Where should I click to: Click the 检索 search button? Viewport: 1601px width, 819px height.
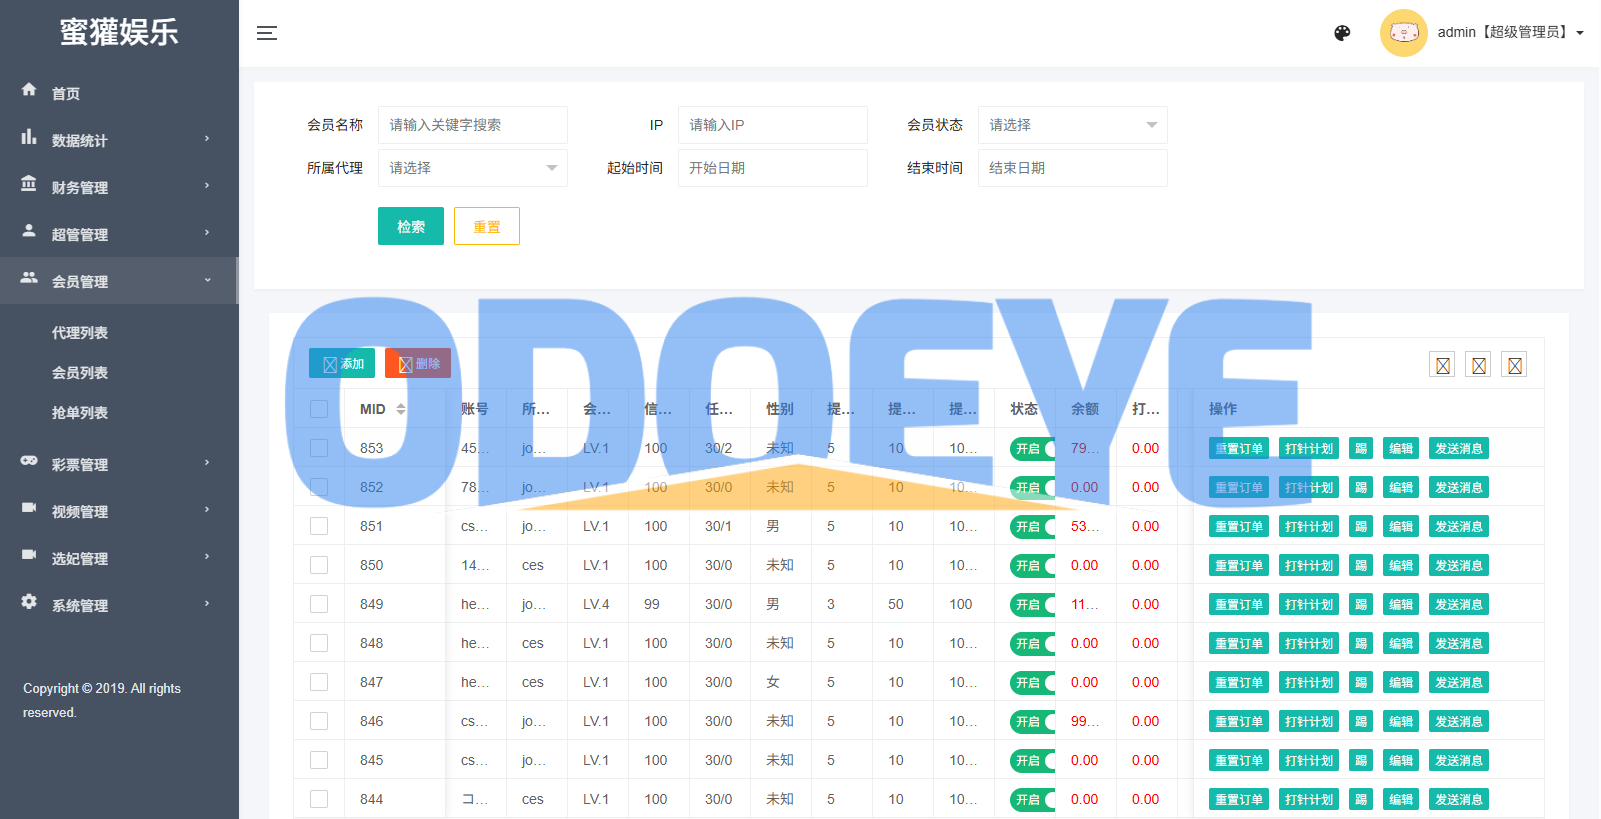[410, 226]
